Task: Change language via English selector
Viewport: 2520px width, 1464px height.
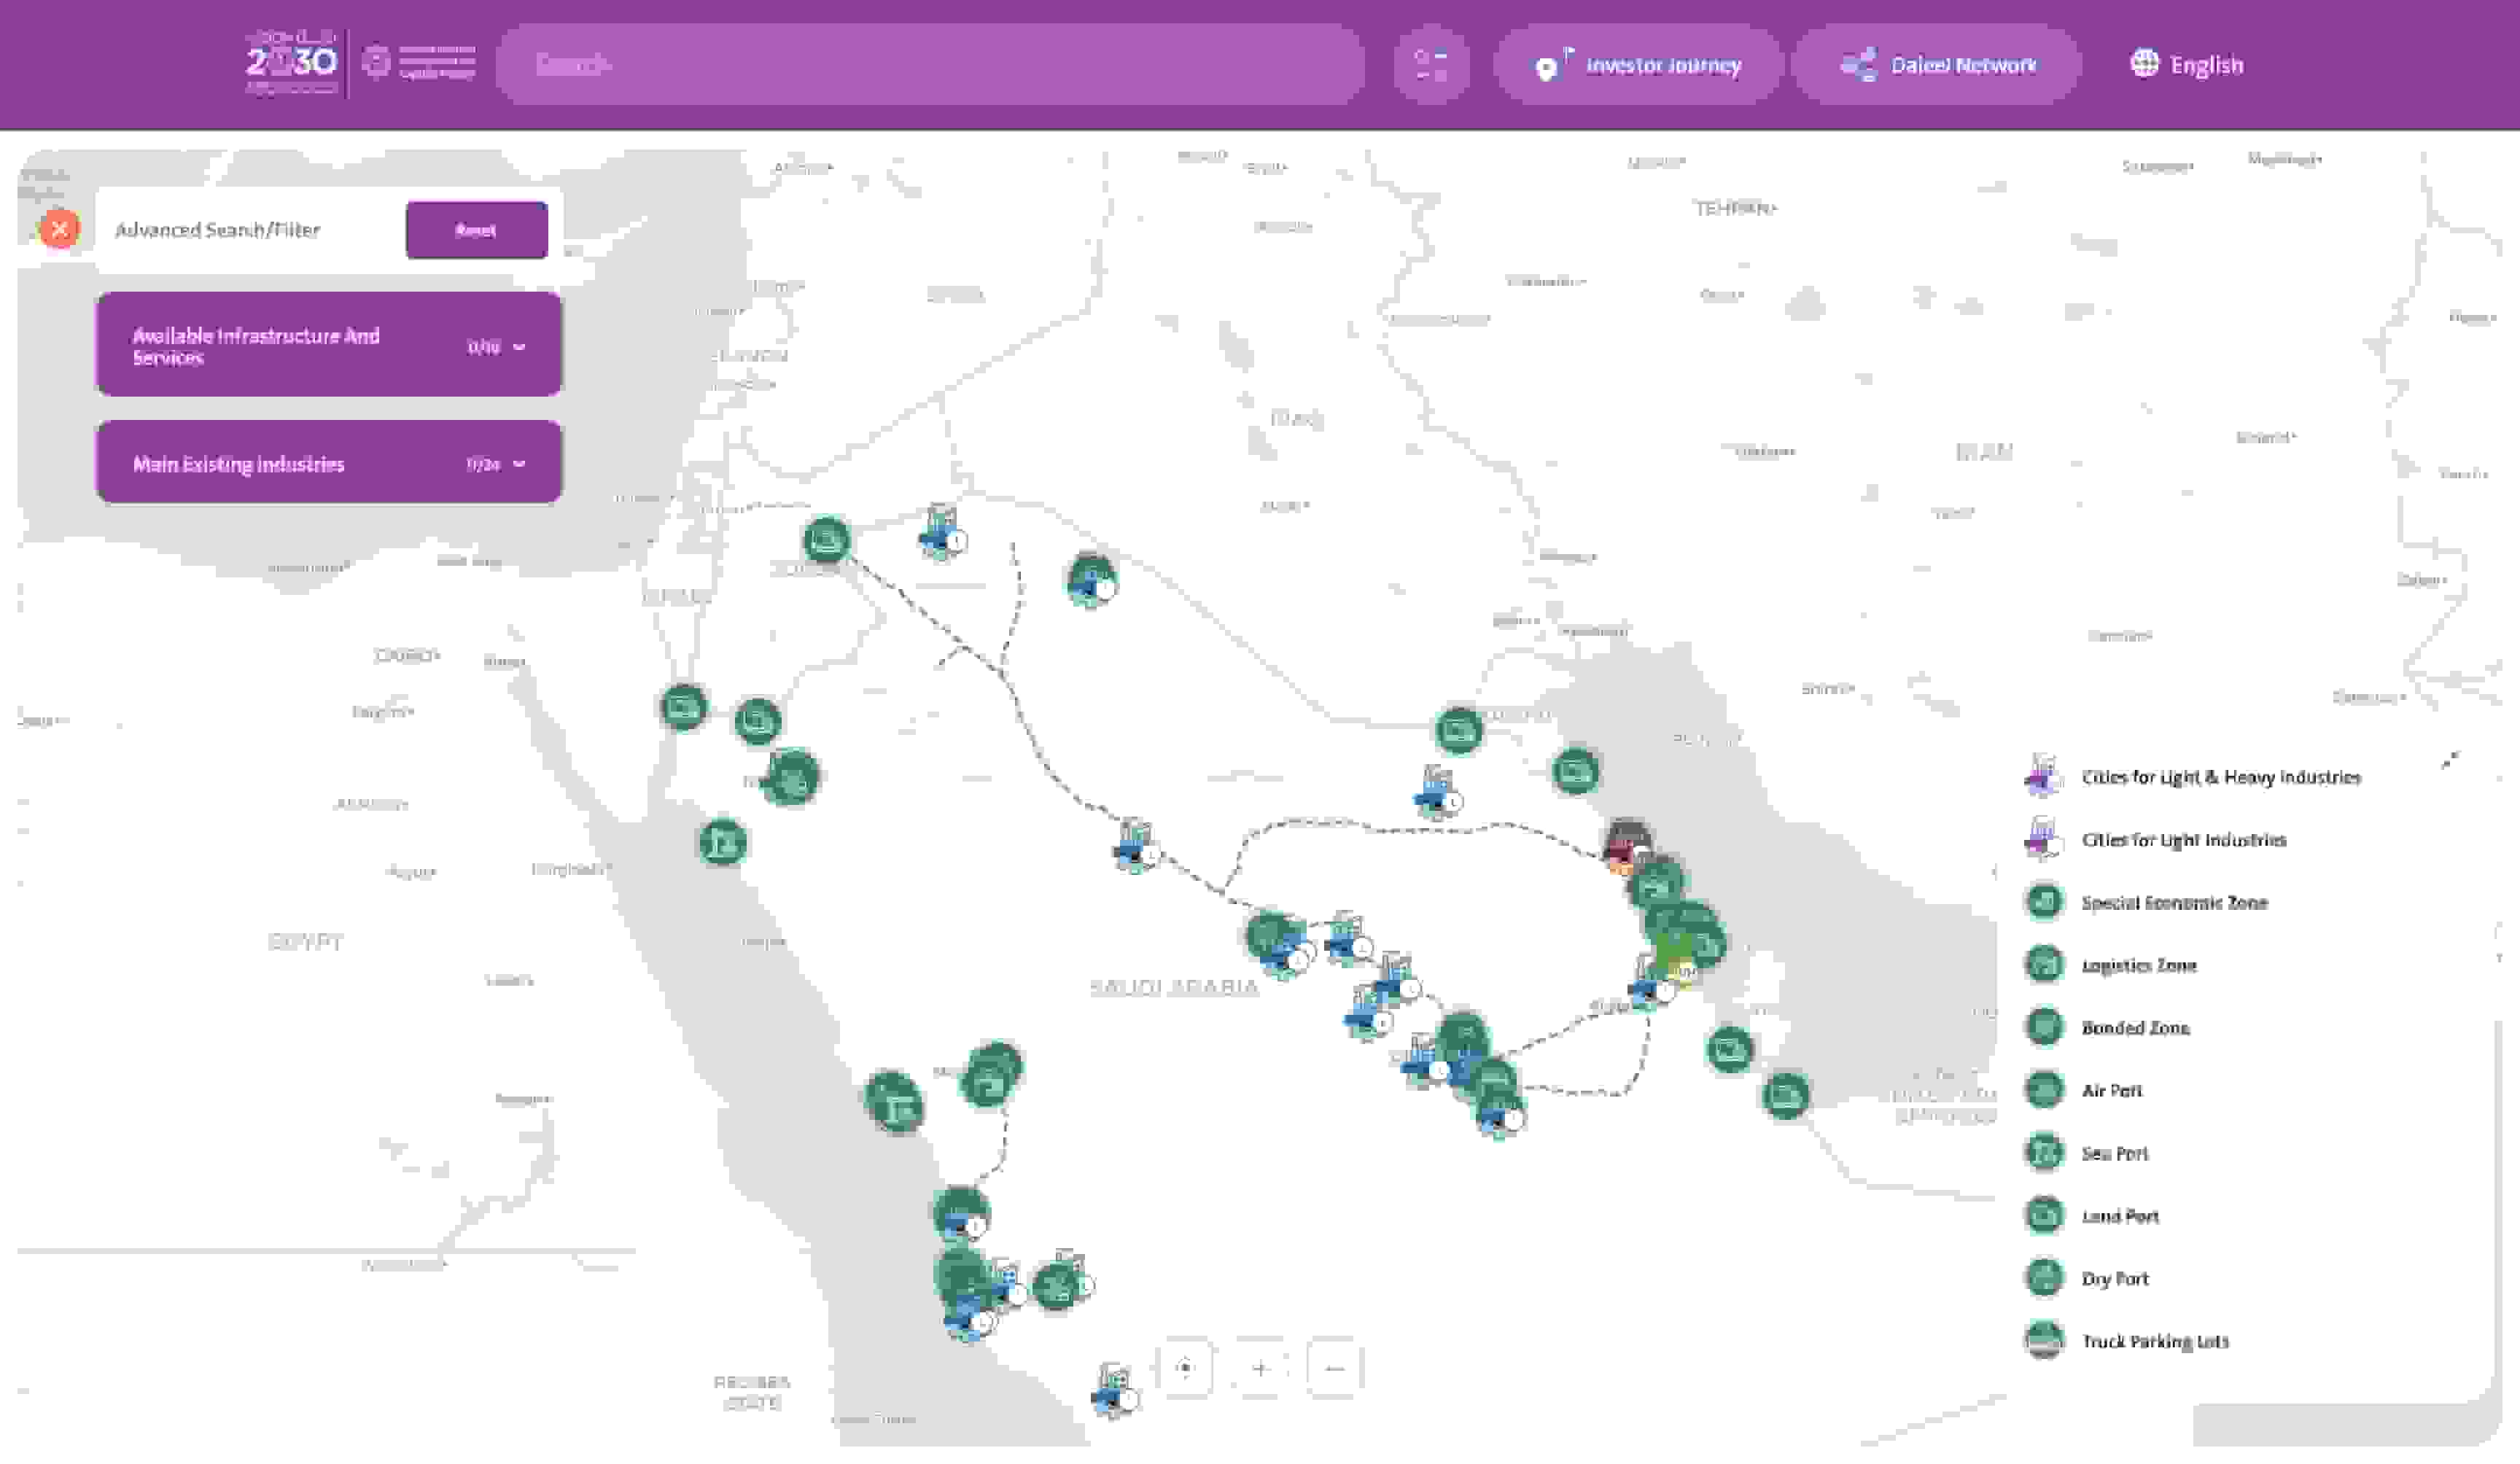Action: click(x=2186, y=65)
